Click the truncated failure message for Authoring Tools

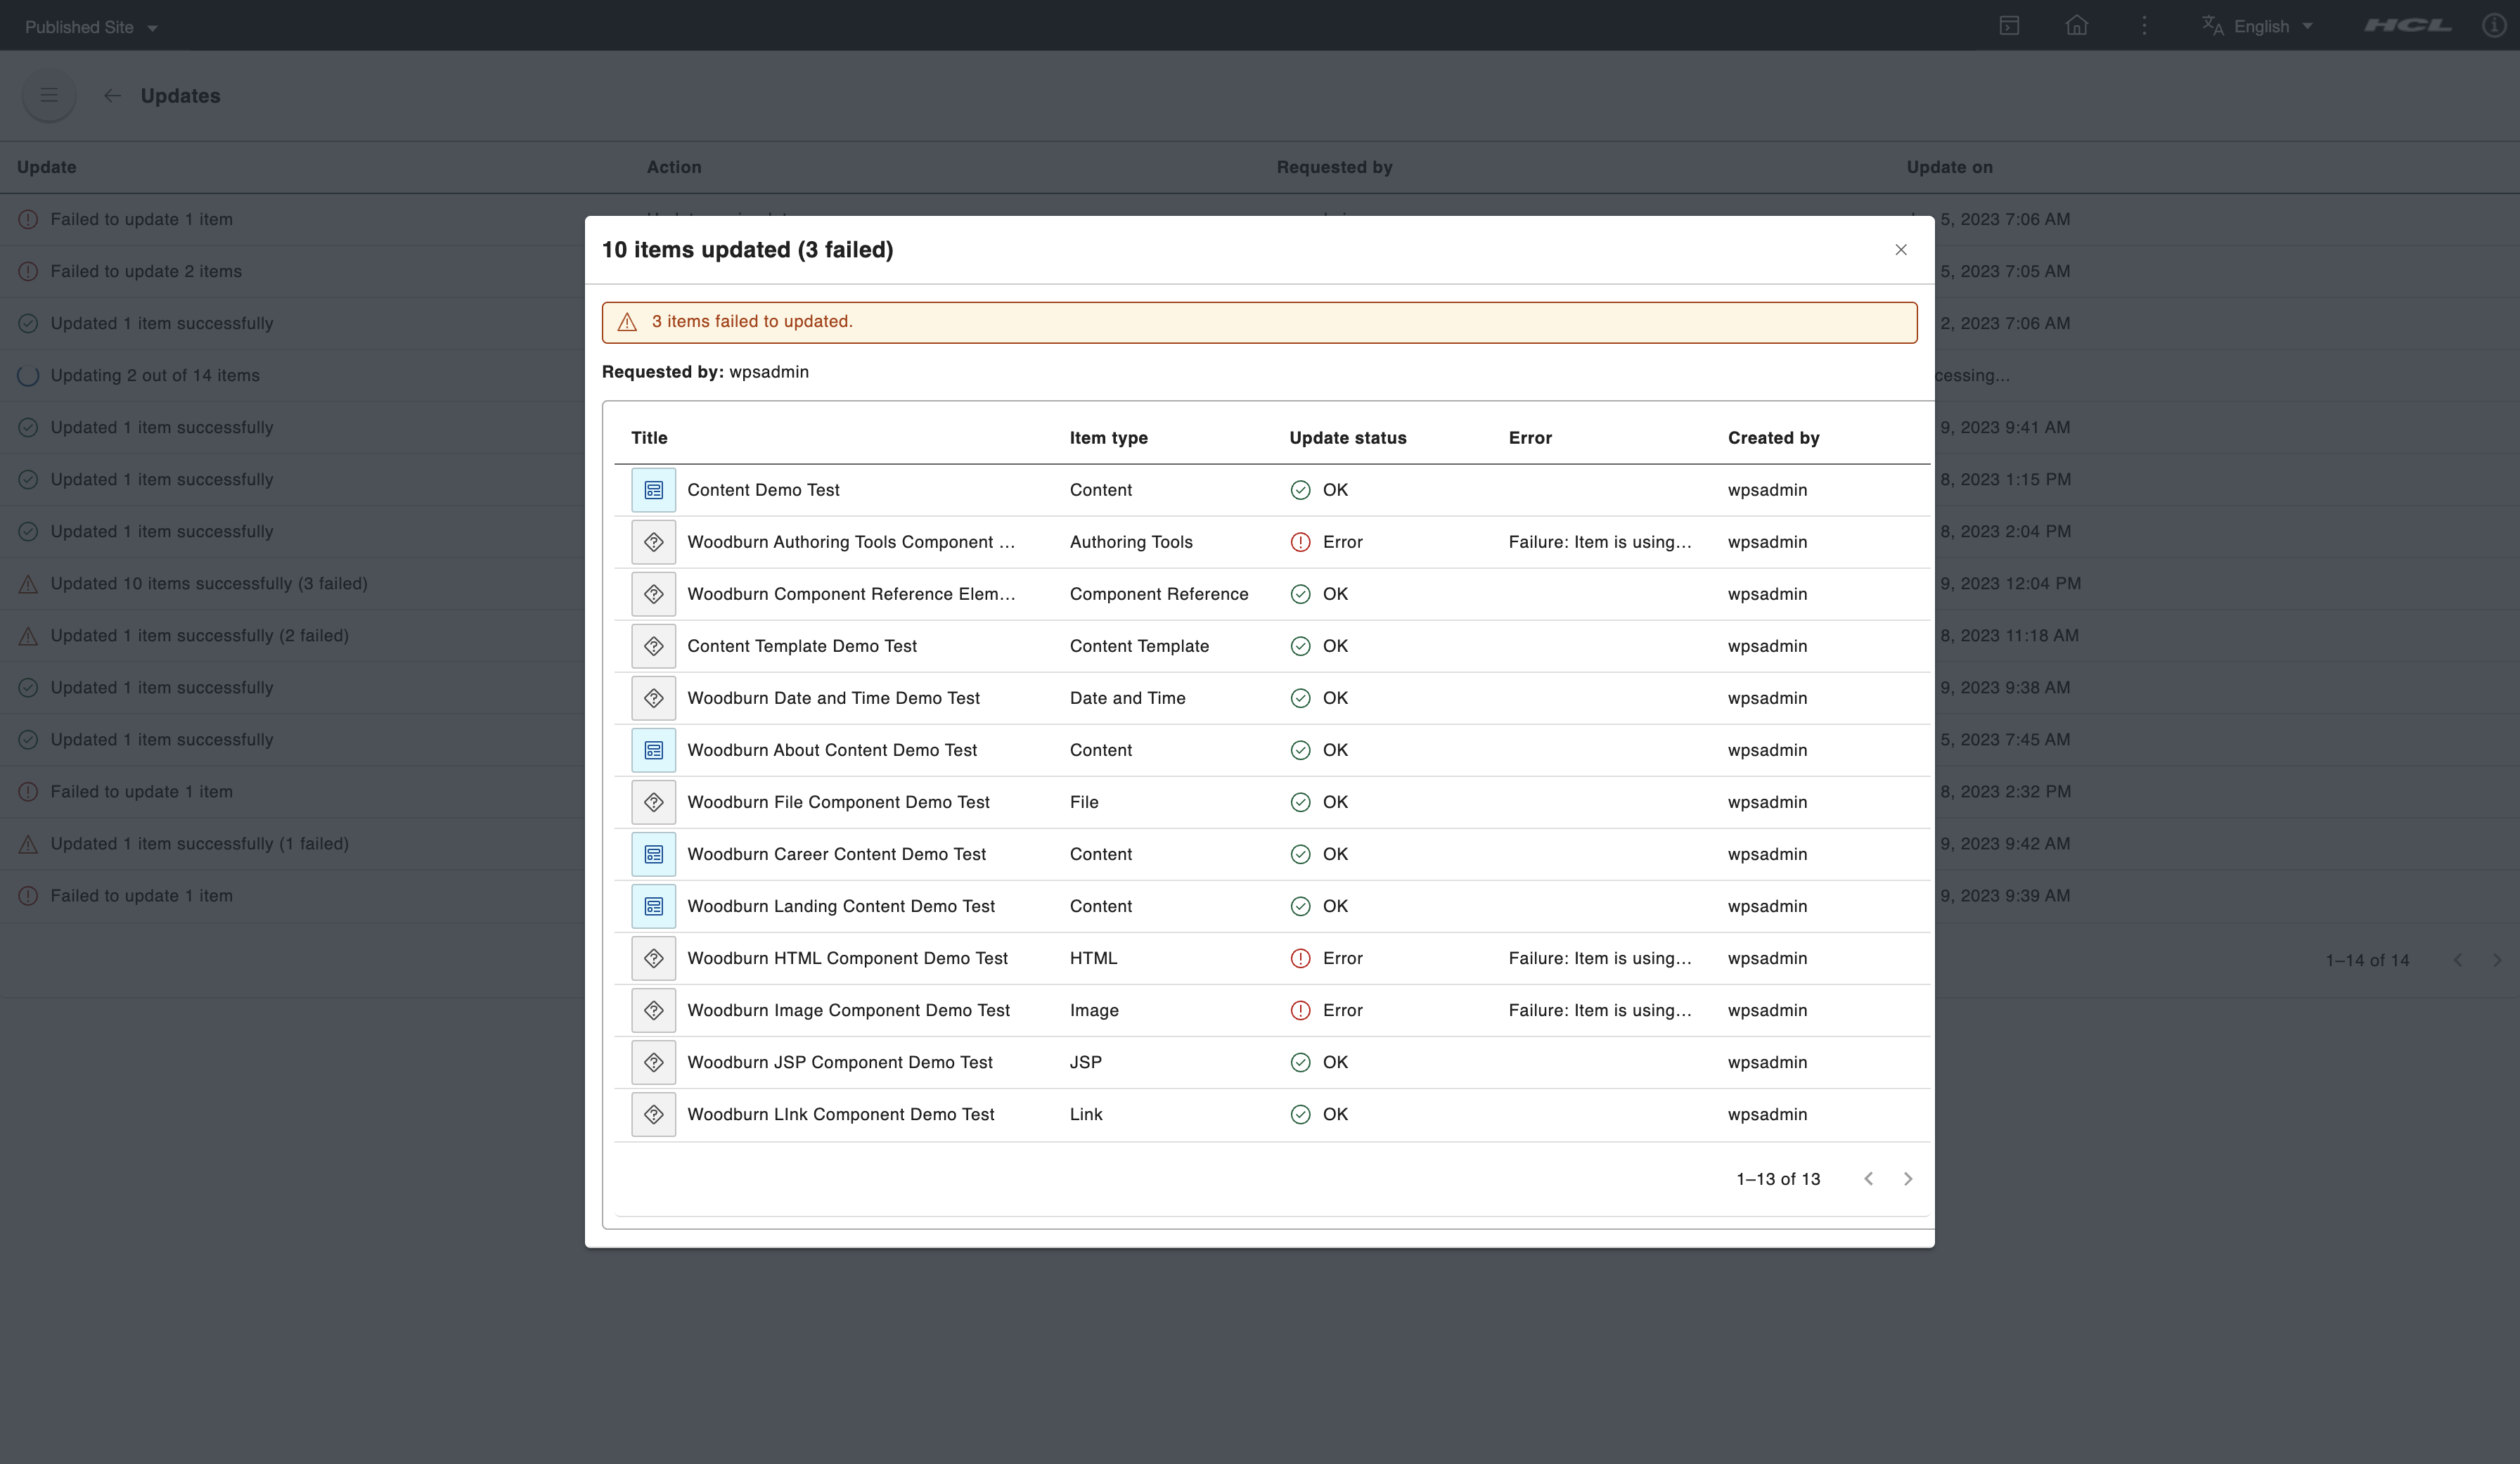pyautogui.click(x=1599, y=542)
